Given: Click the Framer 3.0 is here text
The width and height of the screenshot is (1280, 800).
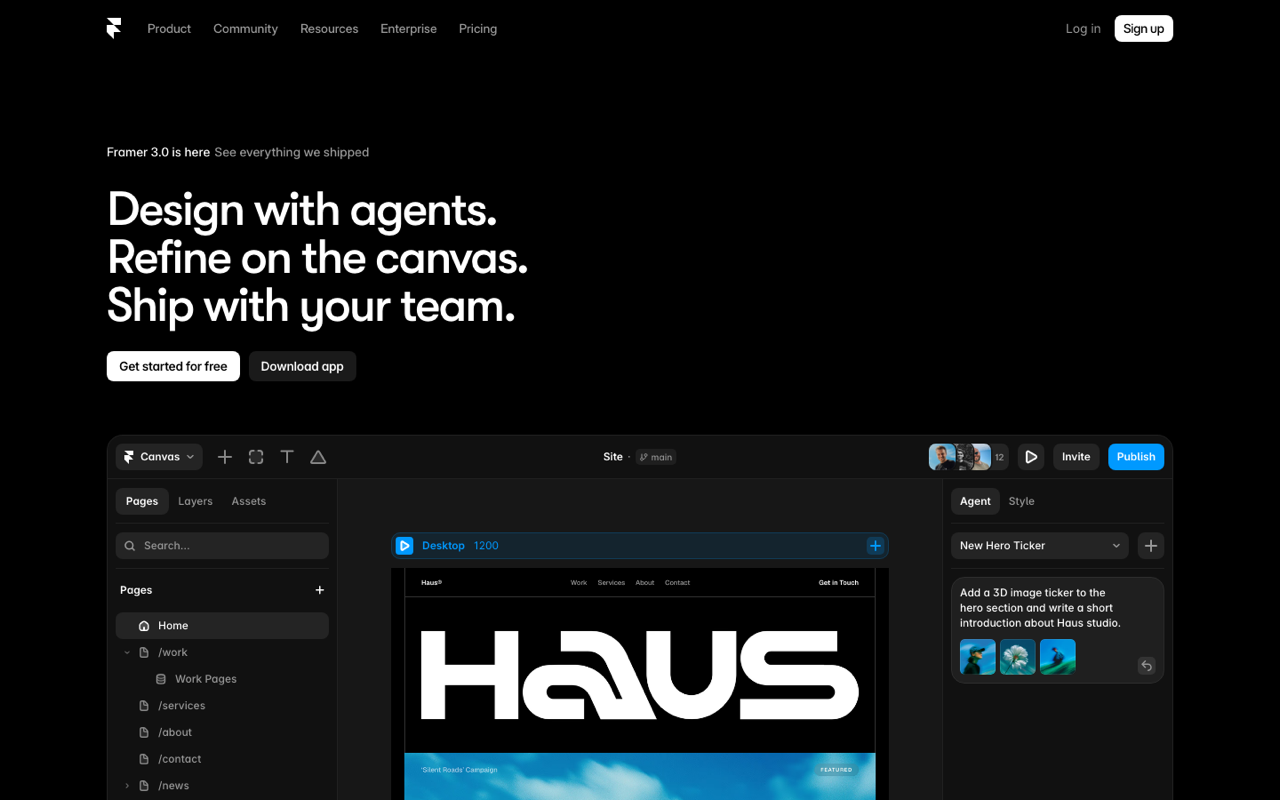Looking at the screenshot, I should click(x=158, y=152).
